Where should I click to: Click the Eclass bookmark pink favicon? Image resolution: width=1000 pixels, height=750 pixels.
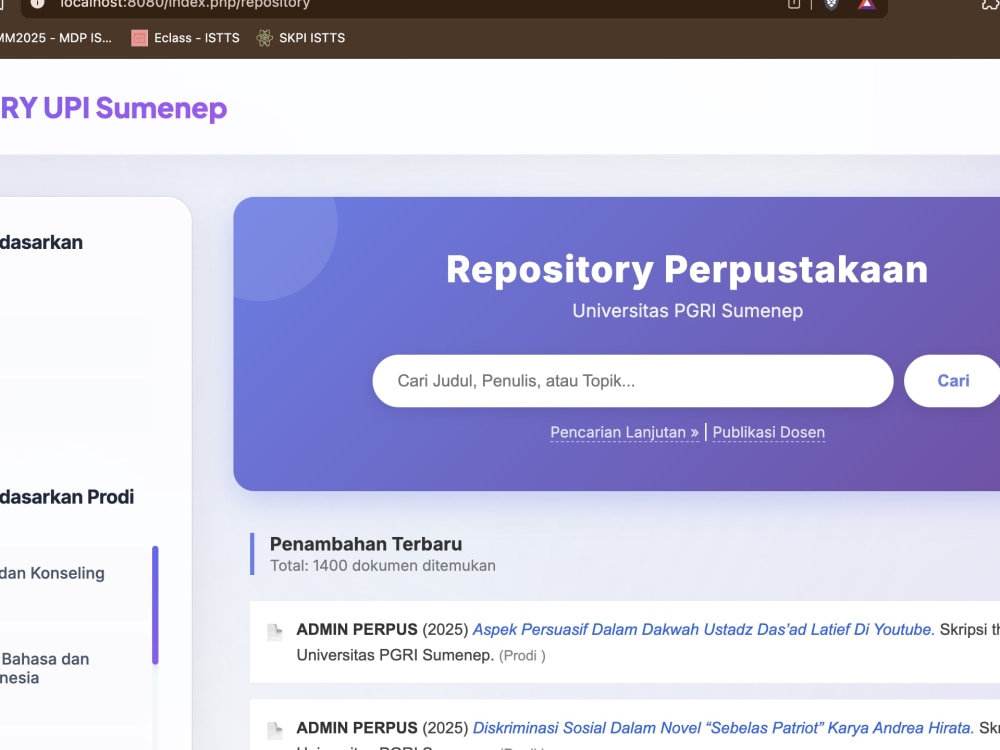coord(139,38)
